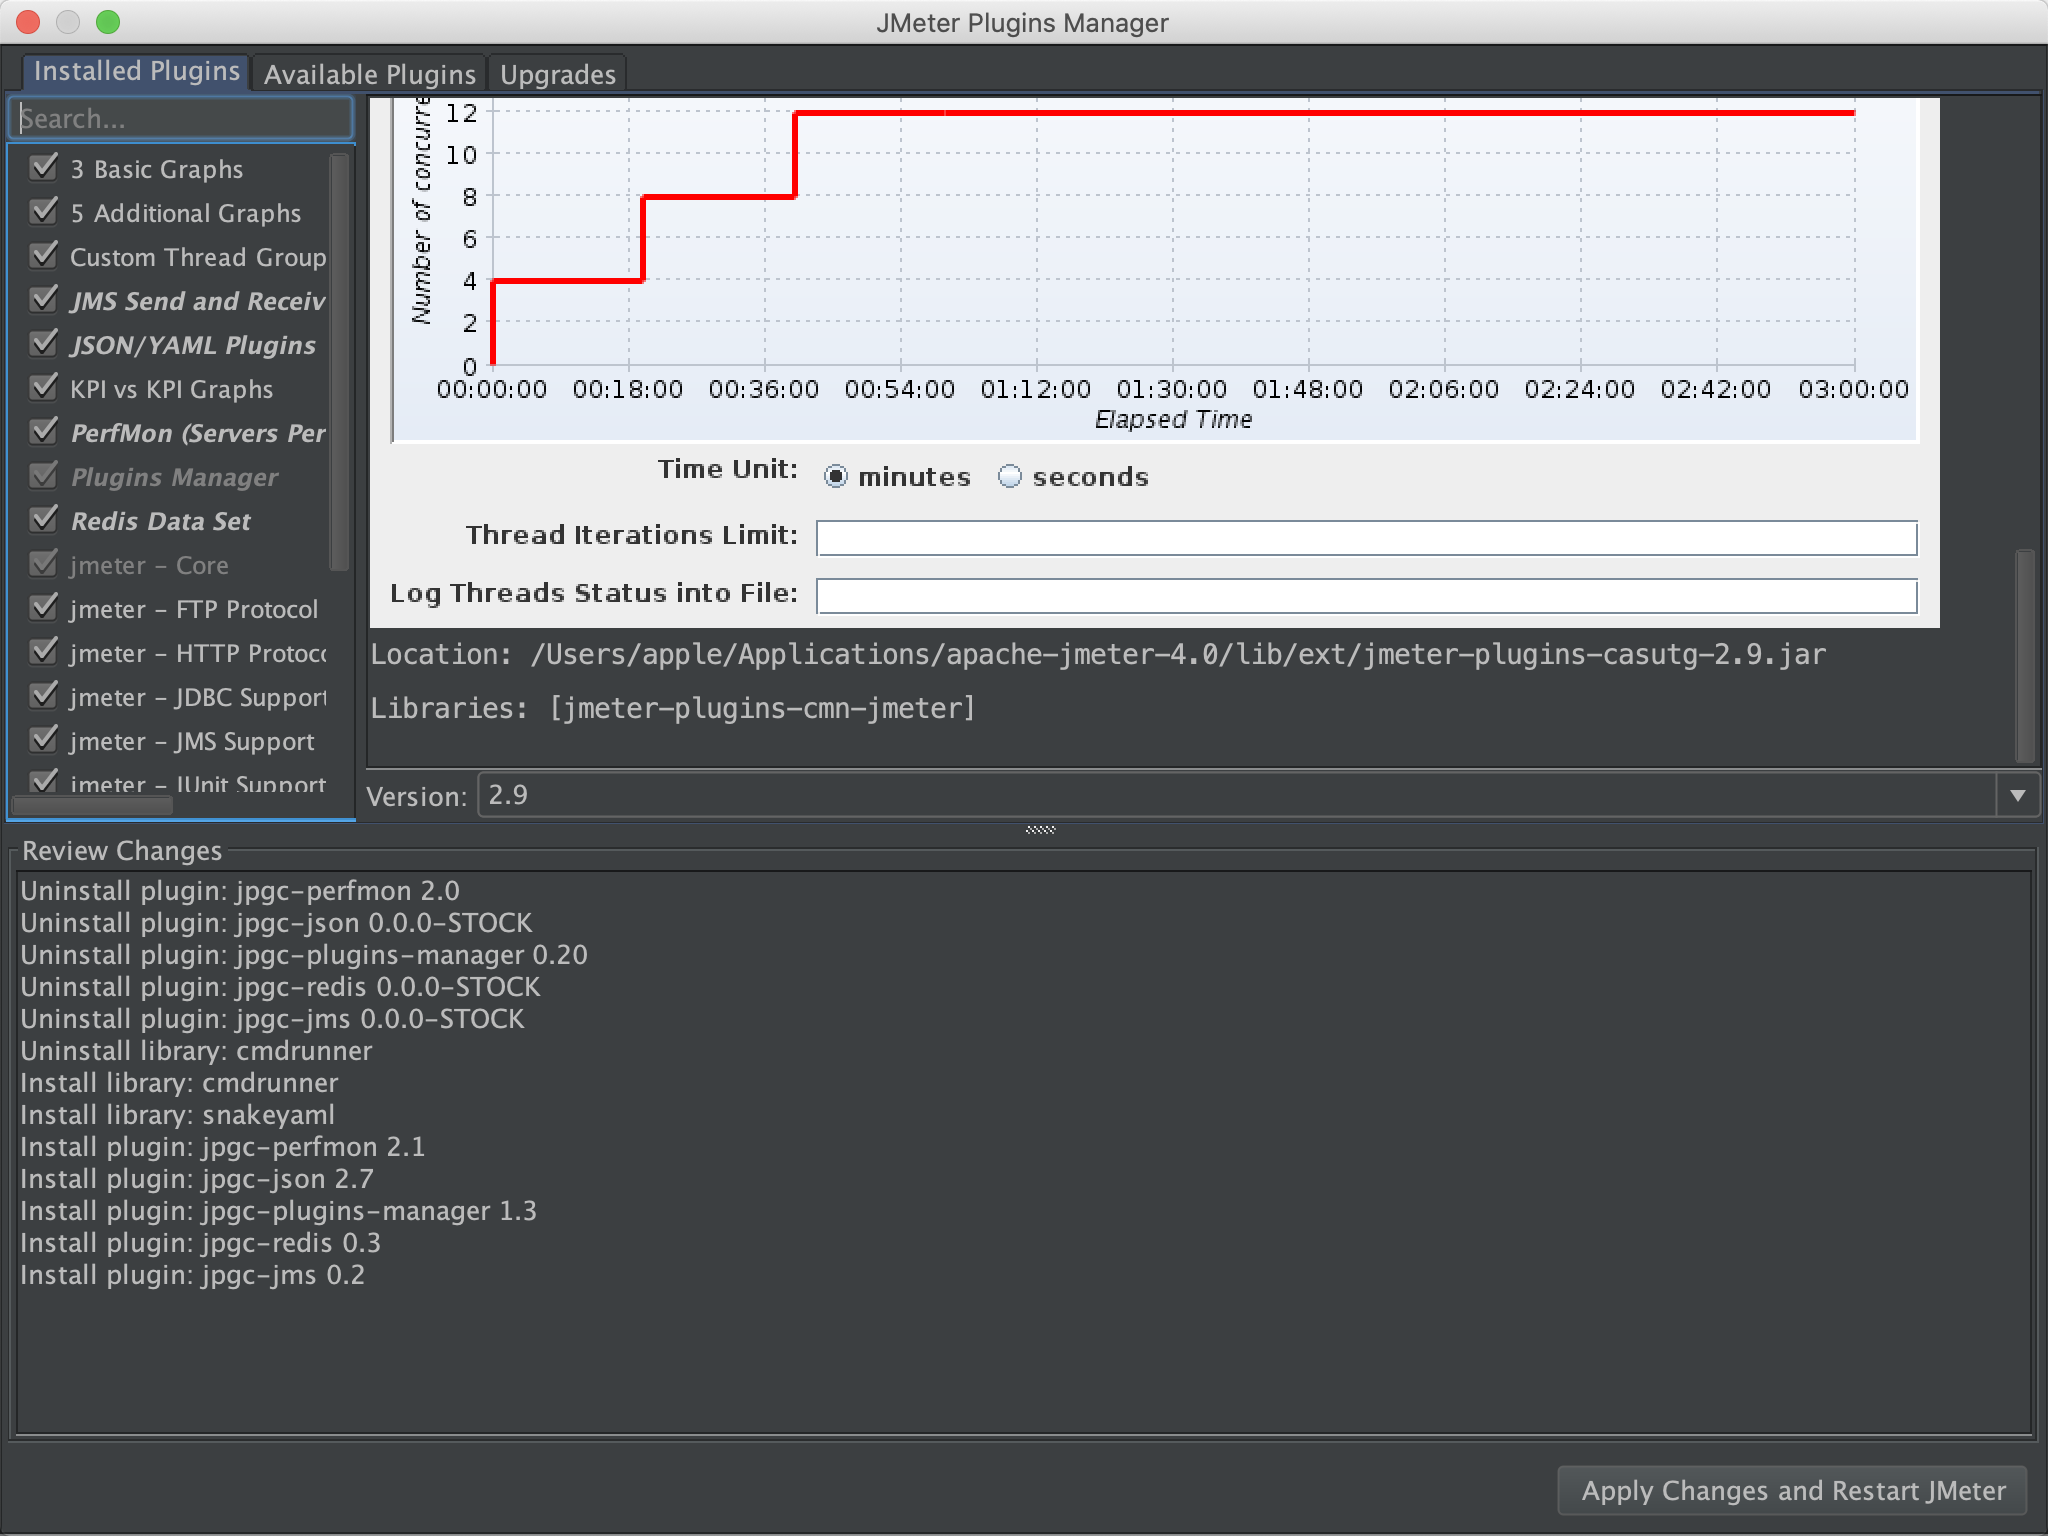2048x1536 pixels.
Task: Open the Version dropdown
Action: point(2019,795)
